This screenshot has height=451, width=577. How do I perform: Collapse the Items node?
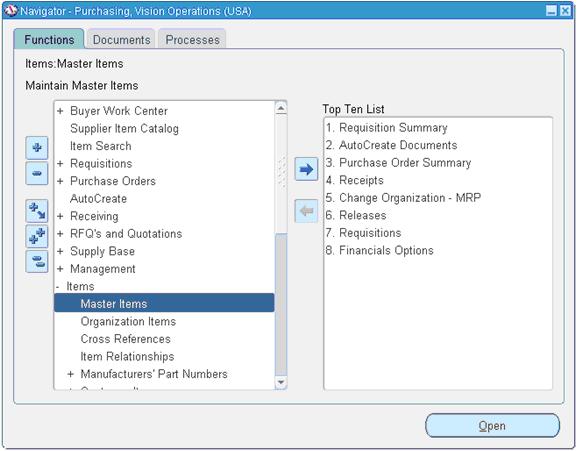pyautogui.click(x=58, y=287)
